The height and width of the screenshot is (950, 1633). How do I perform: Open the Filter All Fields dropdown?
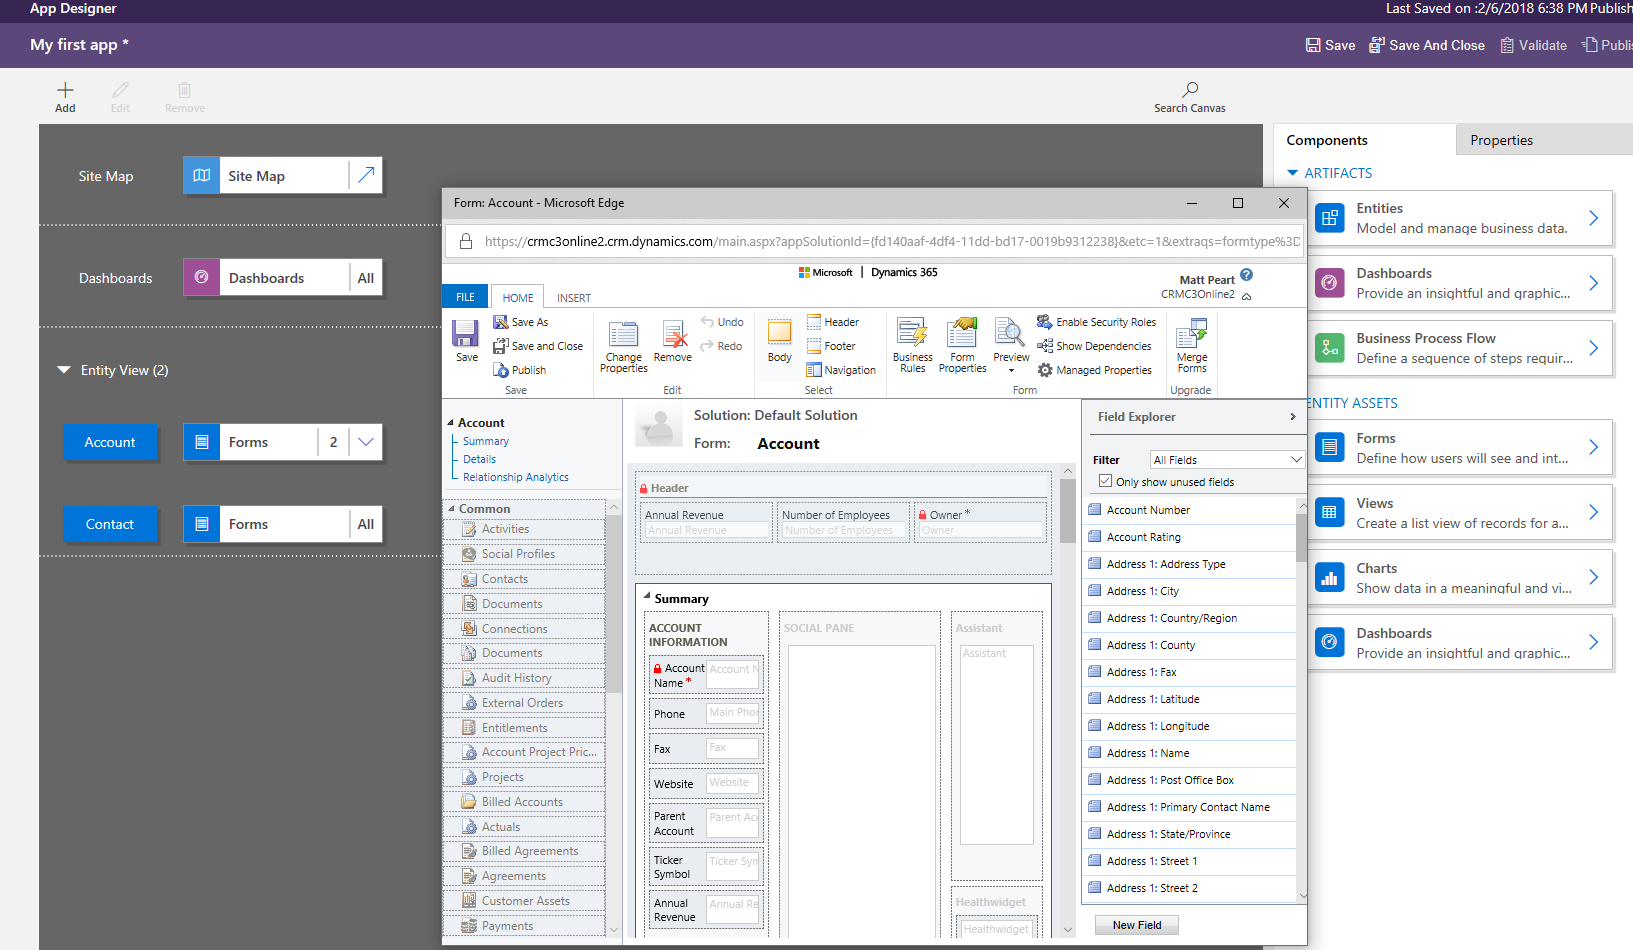(x=1227, y=460)
